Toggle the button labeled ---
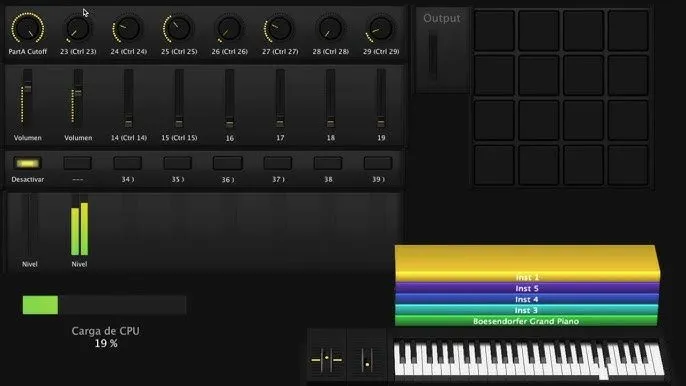Image resolution: width=686 pixels, height=386 pixels. coord(77,163)
